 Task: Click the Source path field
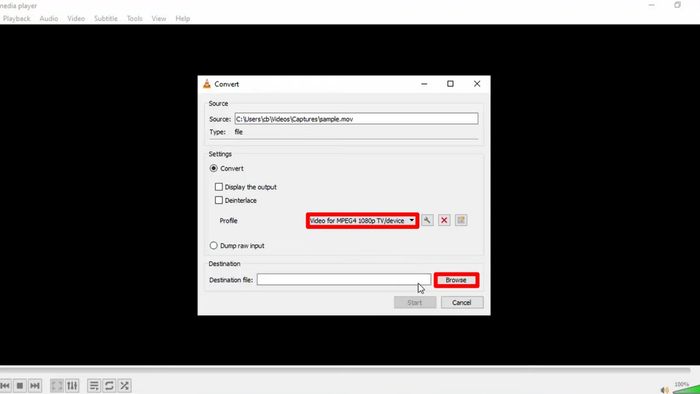tap(356, 119)
